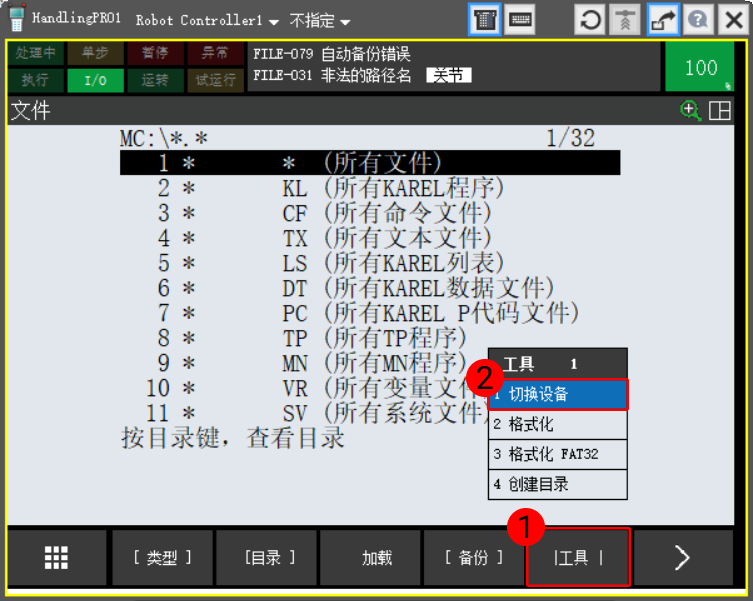Screen dimensions: 753x601
Task: Open the [ 类型 ] softkey menu
Action: click(162, 558)
